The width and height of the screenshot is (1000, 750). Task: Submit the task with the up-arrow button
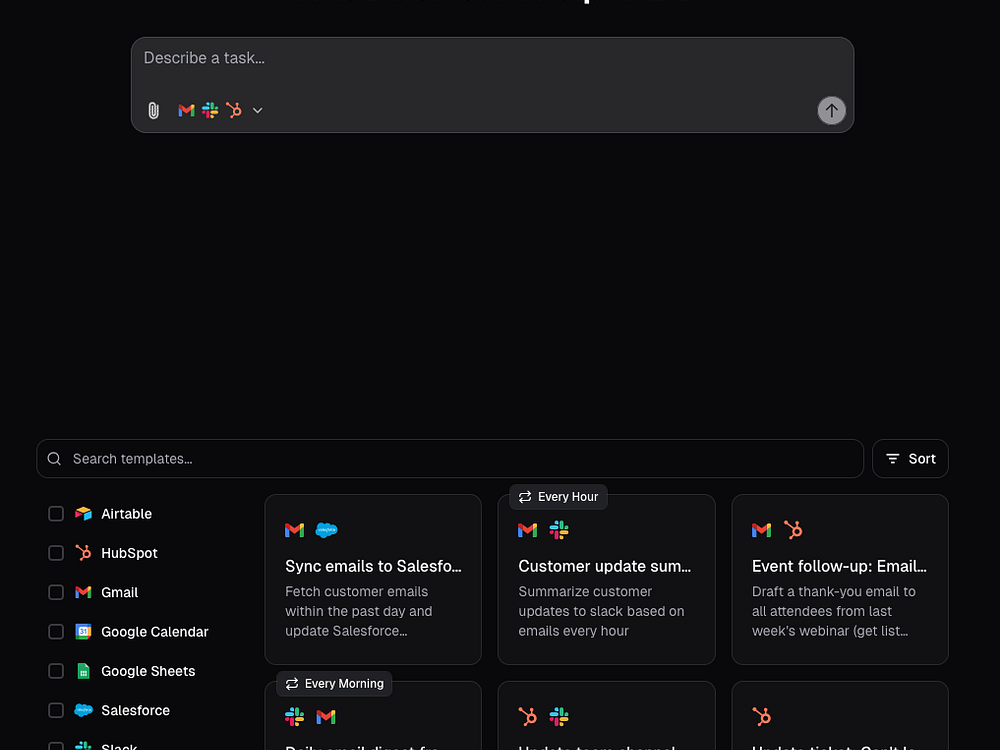[832, 110]
